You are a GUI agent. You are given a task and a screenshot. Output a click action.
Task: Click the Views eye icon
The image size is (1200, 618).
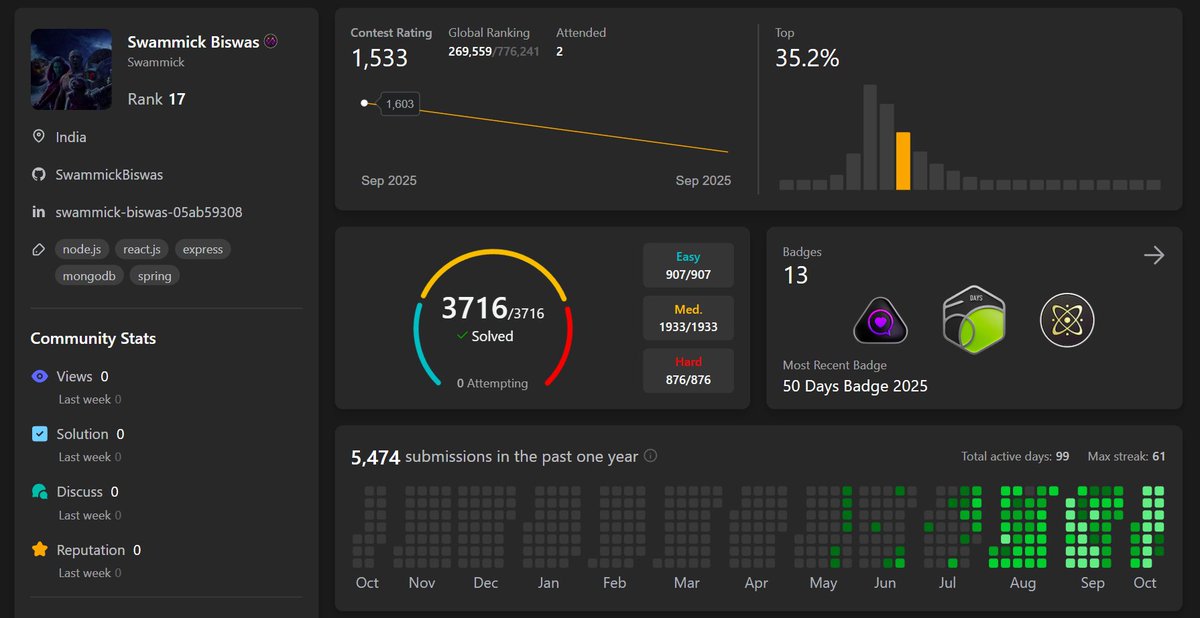(x=40, y=377)
